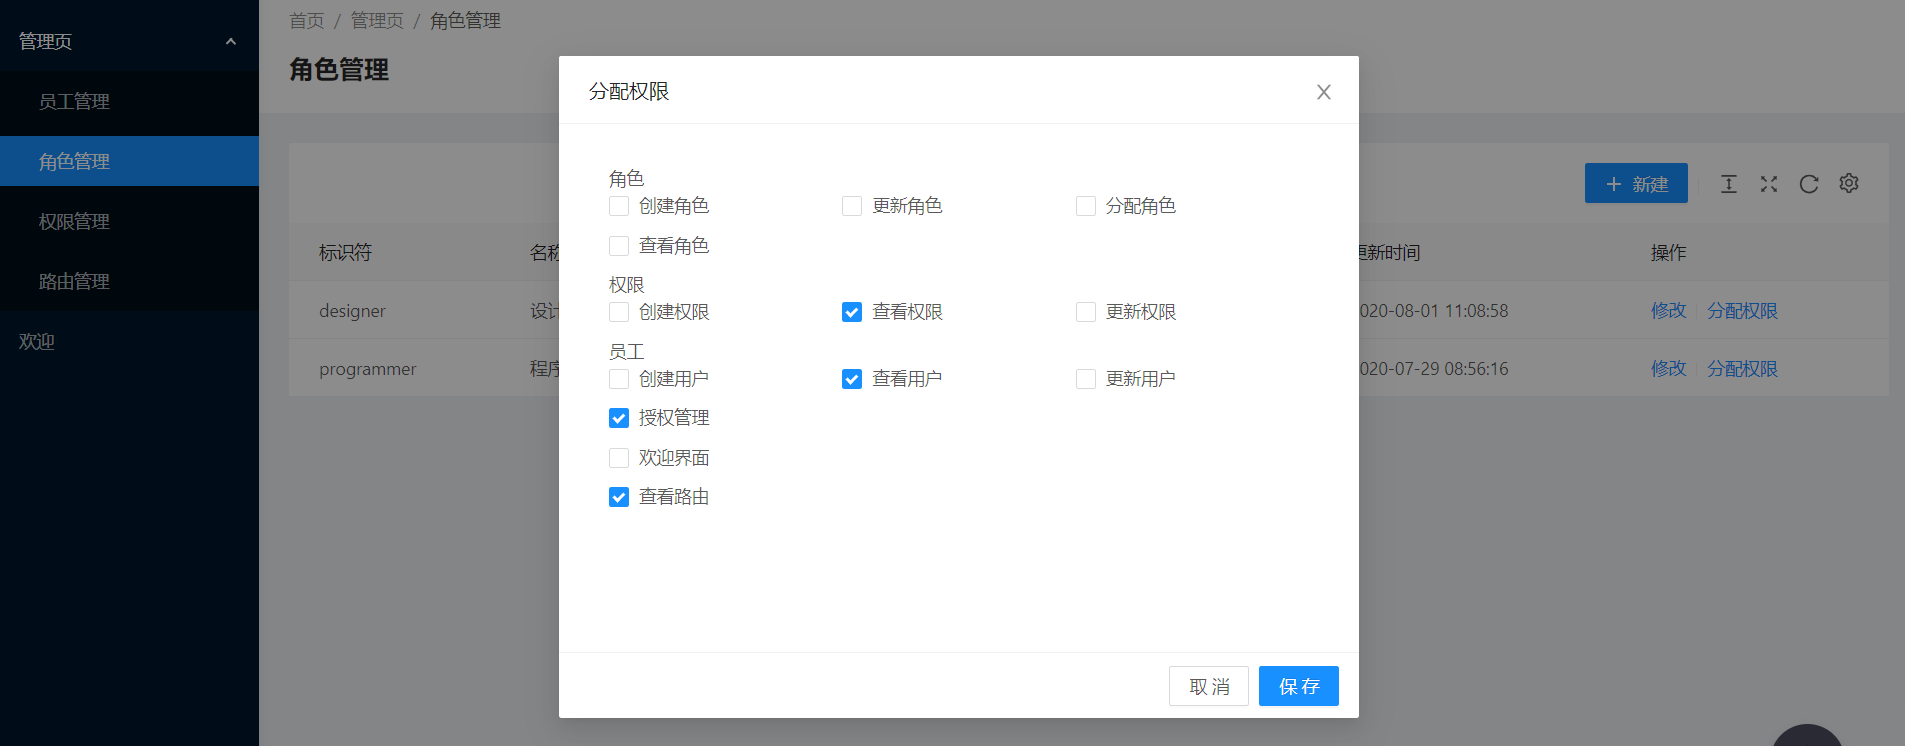Click the refresh table icon
The image size is (1905, 746).
[x=1809, y=184]
